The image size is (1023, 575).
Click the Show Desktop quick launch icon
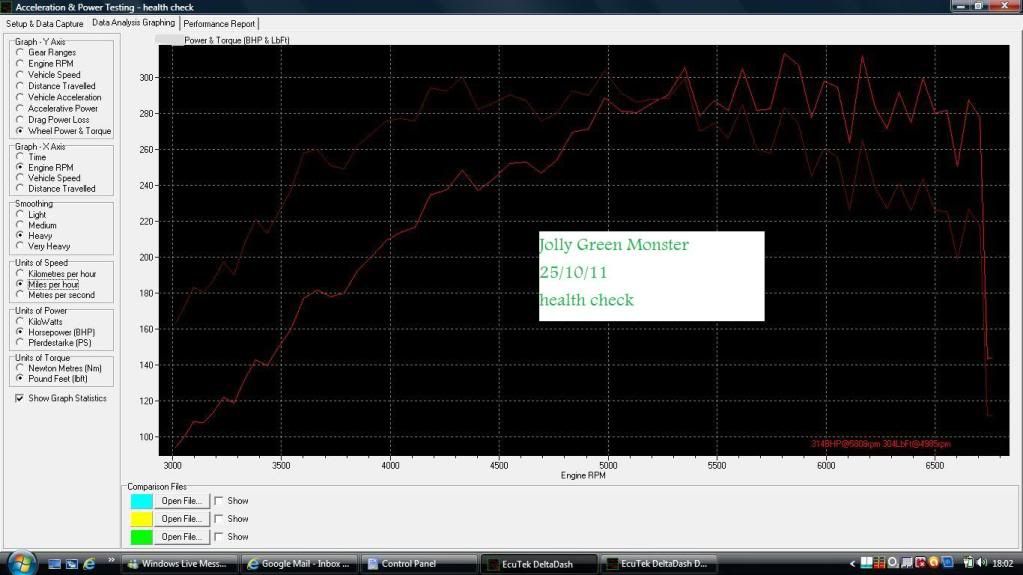(x=54, y=564)
